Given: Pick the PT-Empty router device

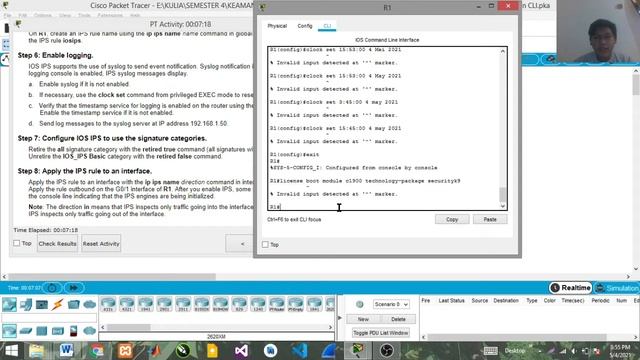Looking at the screenshot, I should (296, 304).
